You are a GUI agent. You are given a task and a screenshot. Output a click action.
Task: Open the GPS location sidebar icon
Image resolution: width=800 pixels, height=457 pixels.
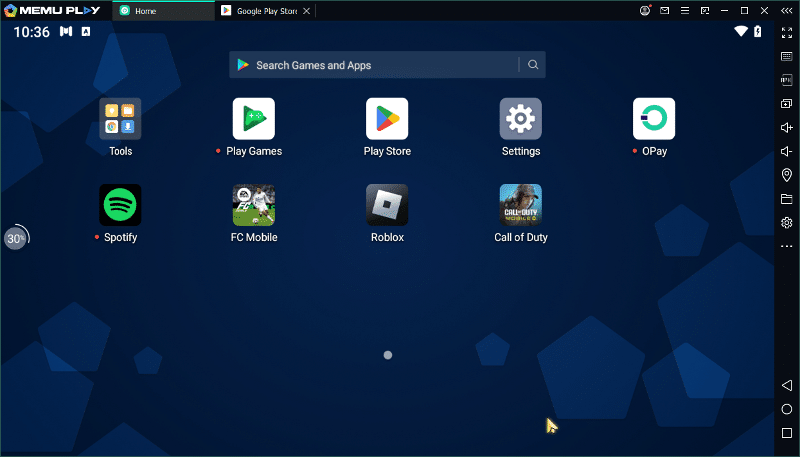787,175
